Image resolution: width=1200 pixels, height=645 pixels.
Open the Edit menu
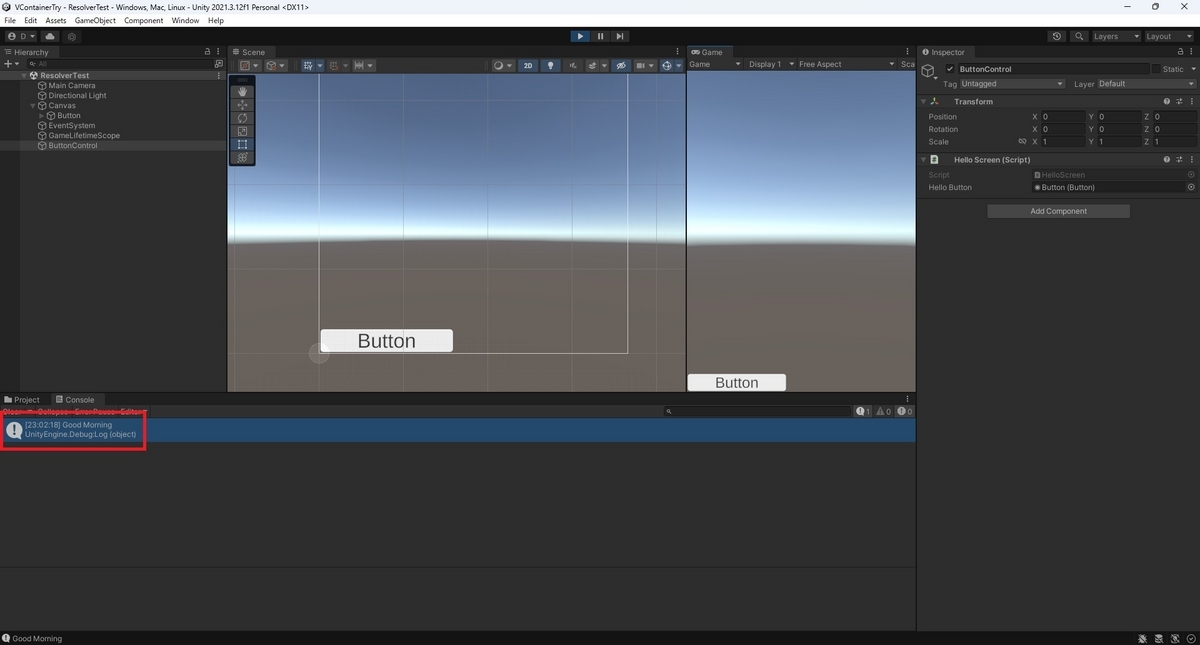(31, 20)
